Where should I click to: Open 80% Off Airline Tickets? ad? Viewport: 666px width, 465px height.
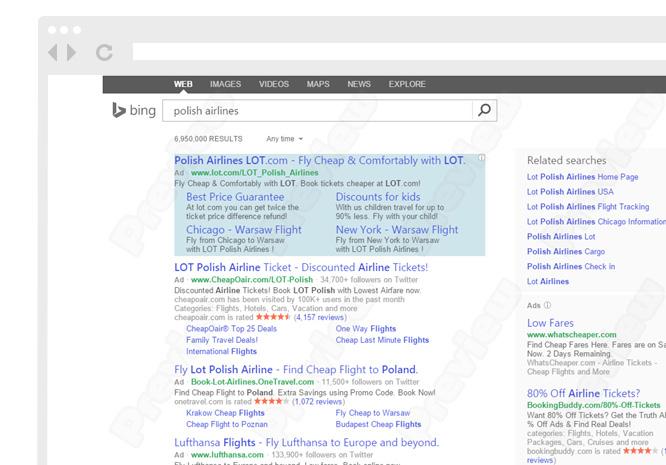click(x=583, y=393)
